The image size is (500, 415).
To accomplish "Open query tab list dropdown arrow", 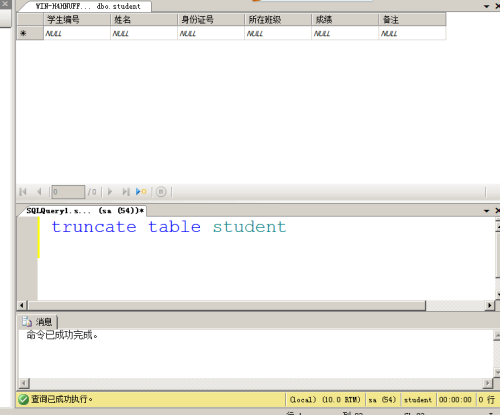I will click(486, 211).
